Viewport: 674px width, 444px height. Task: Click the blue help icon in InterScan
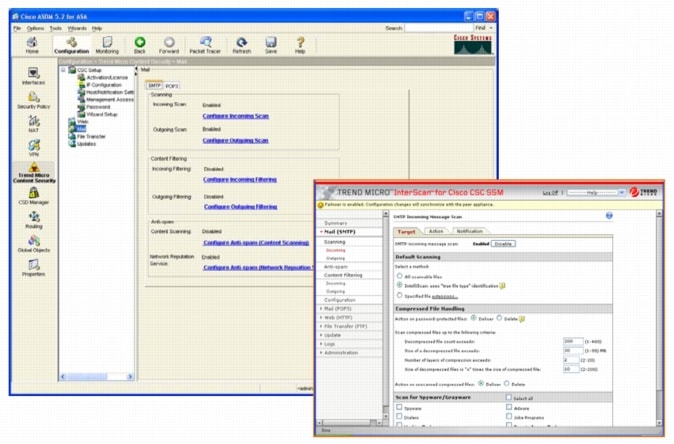[609, 216]
